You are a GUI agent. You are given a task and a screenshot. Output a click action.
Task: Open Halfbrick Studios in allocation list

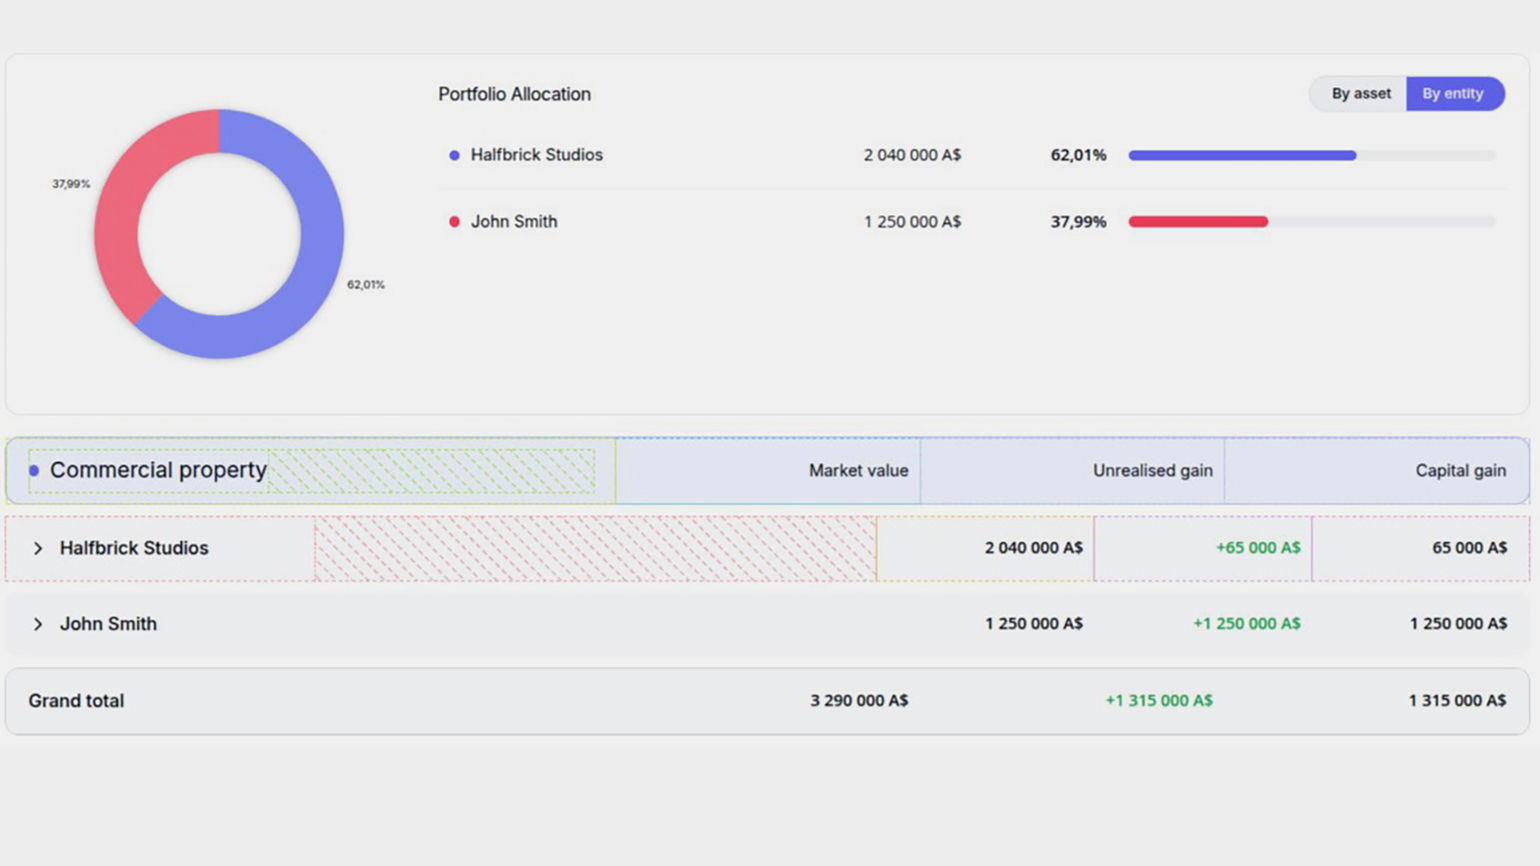point(536,155)
